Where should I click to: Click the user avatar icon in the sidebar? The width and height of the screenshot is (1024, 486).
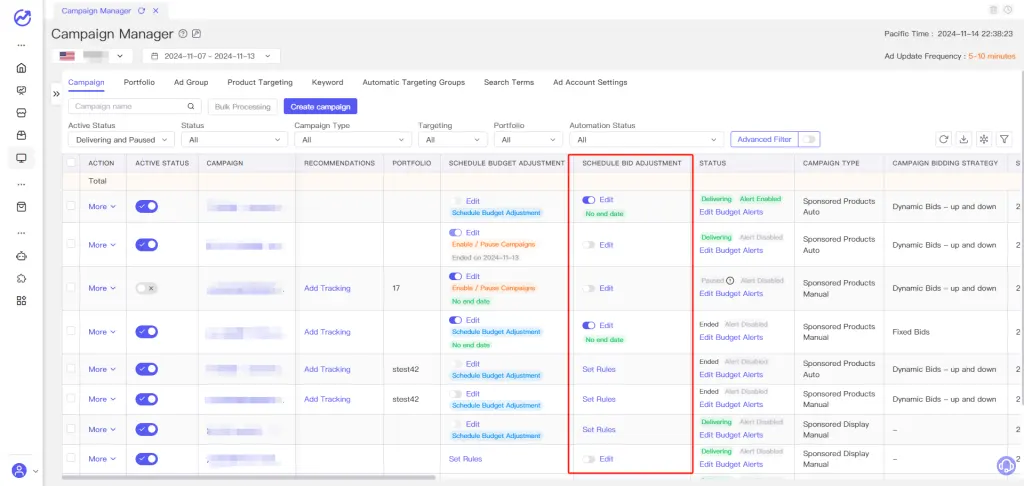(x=20, y=470)
